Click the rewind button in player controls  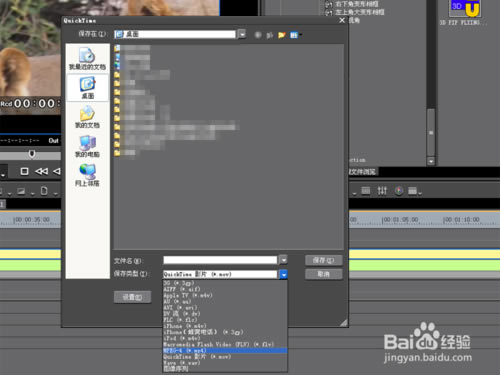coord(41,171)
